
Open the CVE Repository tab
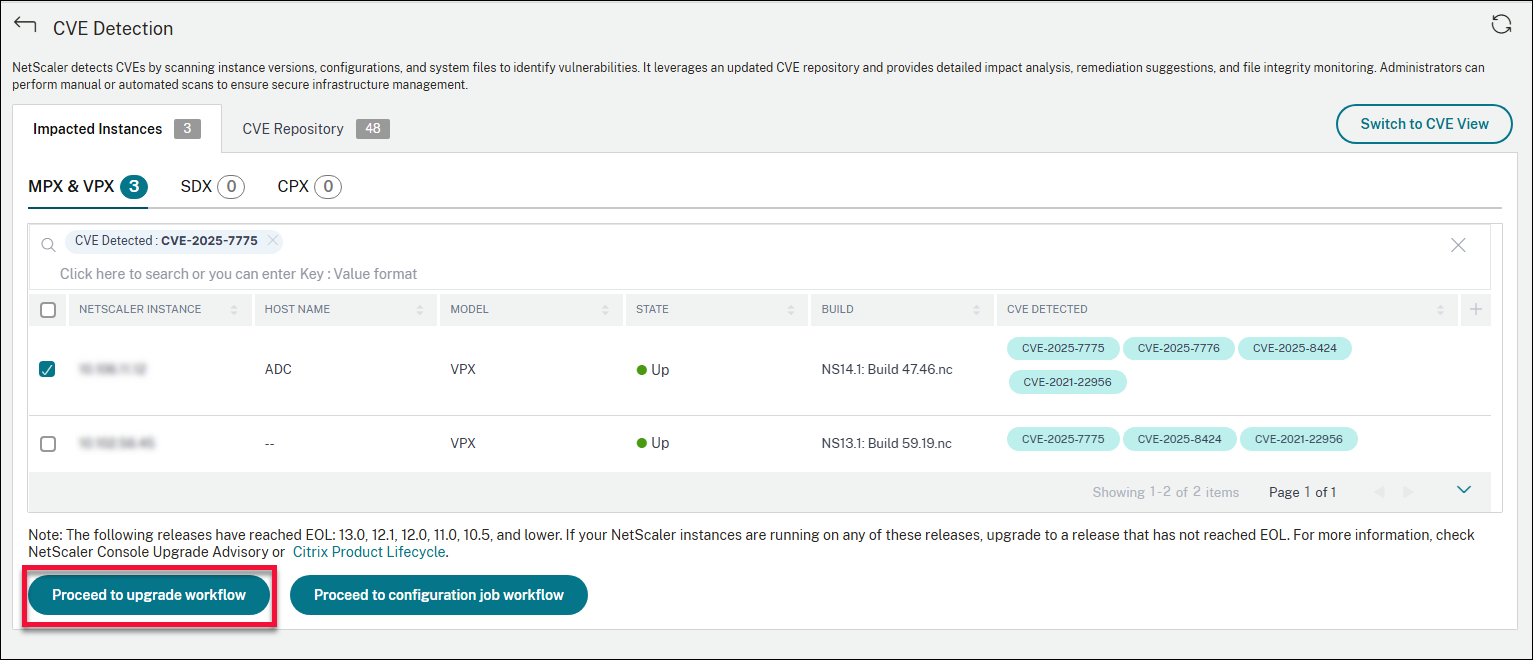tap(316, 129)
